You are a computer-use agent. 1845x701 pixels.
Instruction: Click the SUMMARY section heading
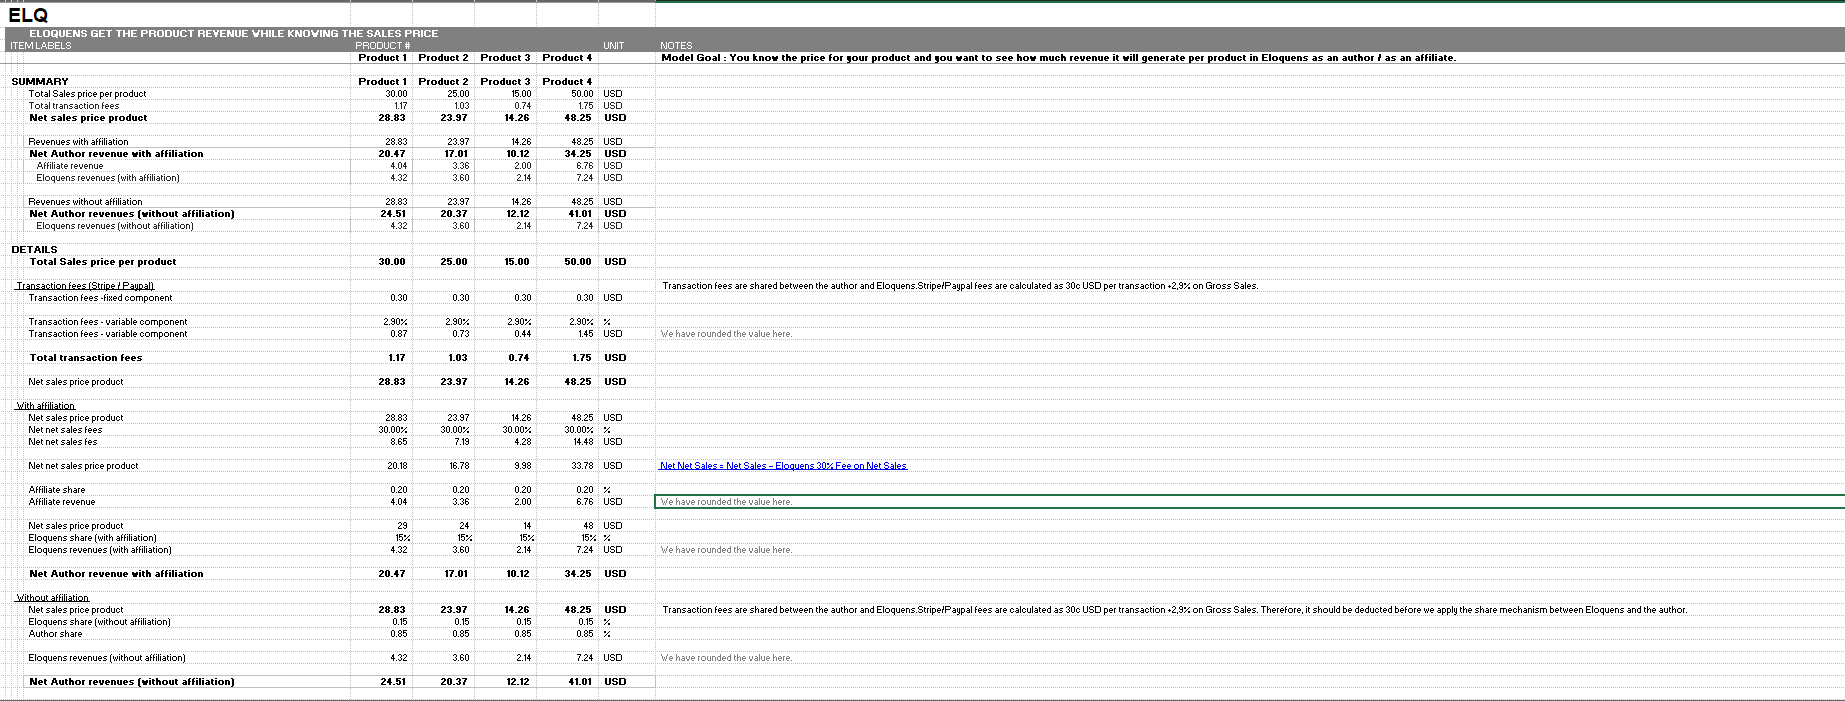40,82
